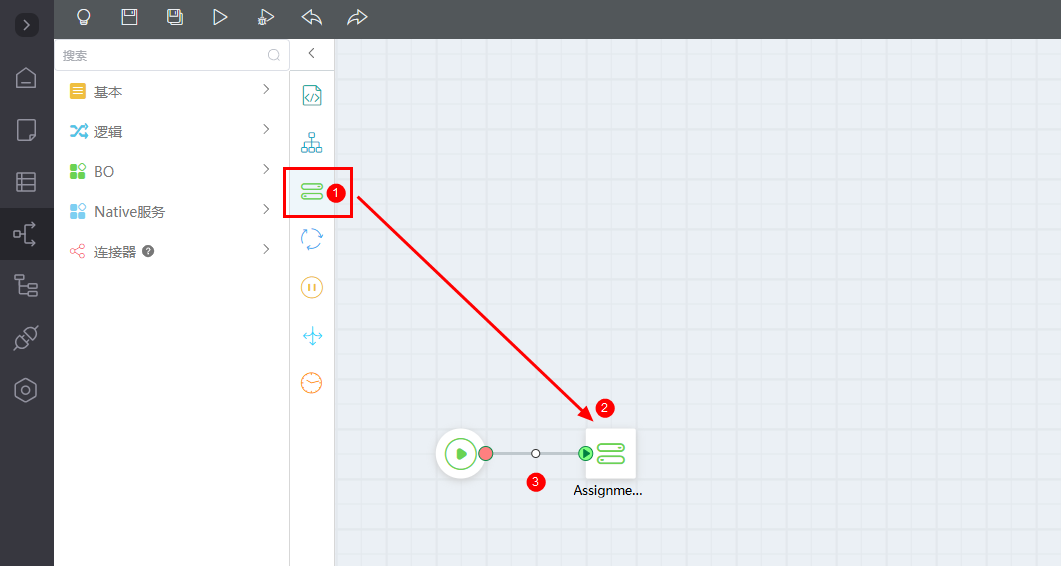1061x566 pixels.
Task: Expand the BO category arrow
Action: pos(266,169)
